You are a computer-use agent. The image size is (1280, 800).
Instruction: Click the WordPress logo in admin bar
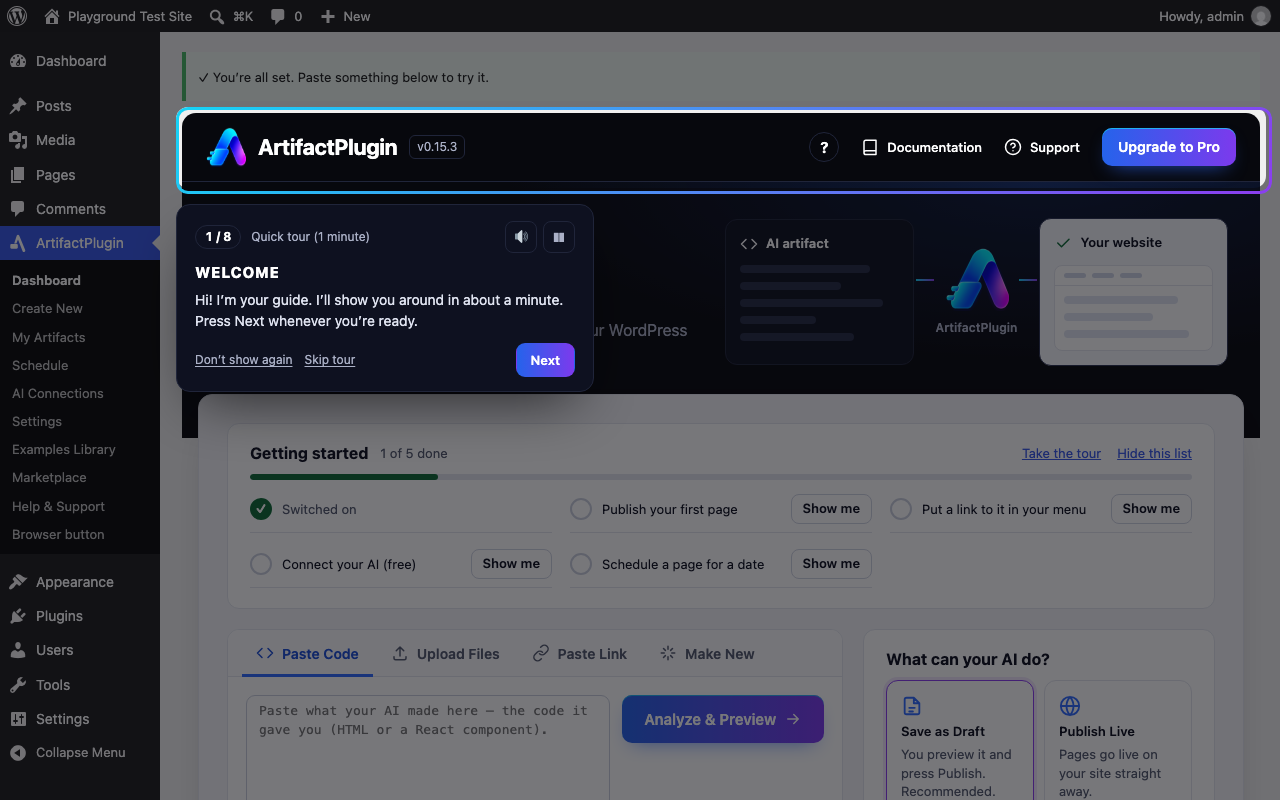17,16
